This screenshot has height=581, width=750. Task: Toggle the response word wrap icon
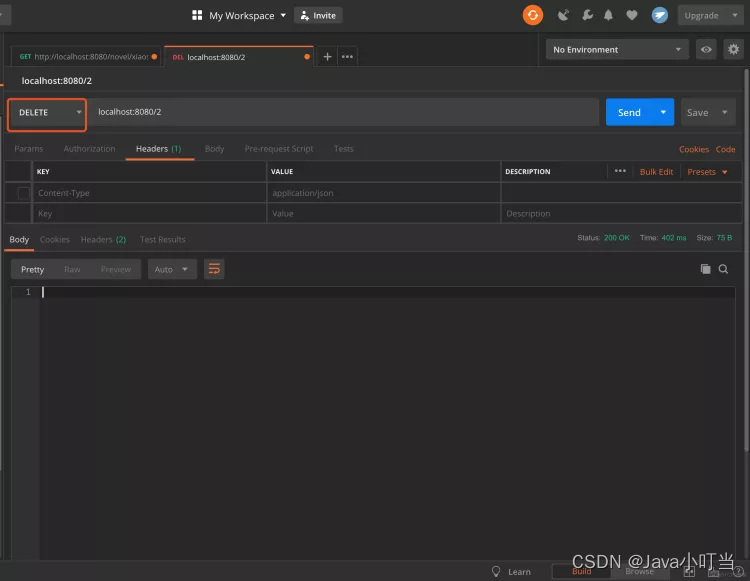[214, 269]
